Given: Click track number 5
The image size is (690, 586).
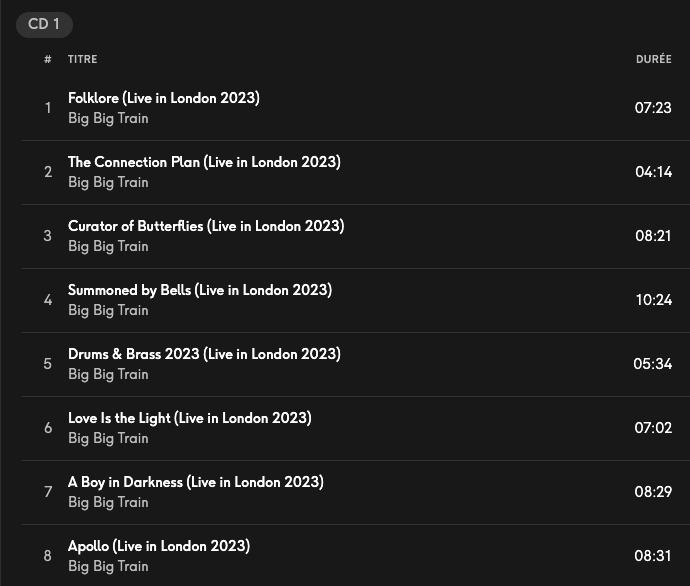Looking at the screenshot, I should pyautogui.click(x=47, y=364).
